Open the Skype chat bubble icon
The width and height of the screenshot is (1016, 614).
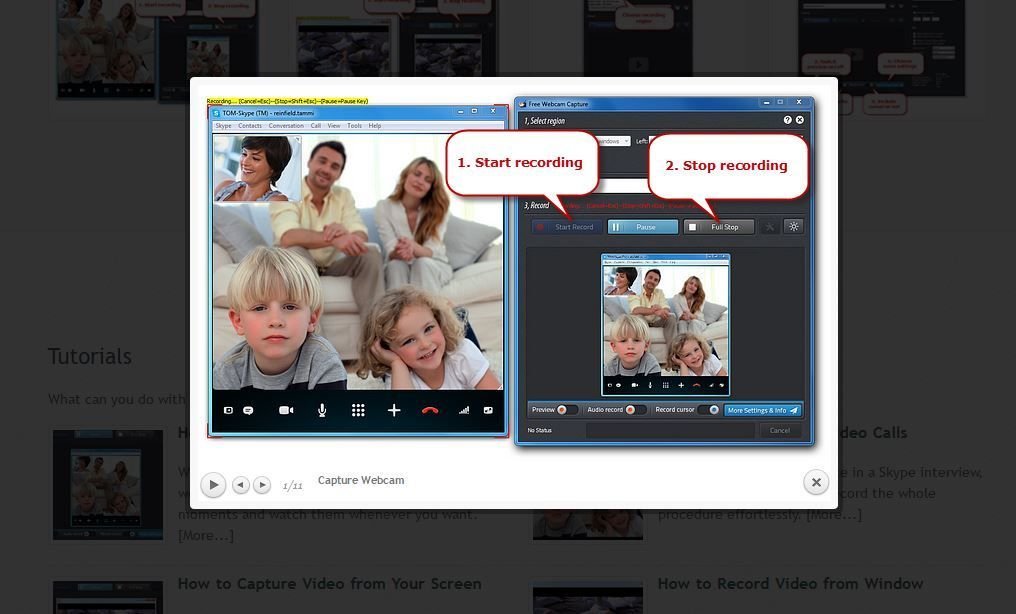[248, 410]
